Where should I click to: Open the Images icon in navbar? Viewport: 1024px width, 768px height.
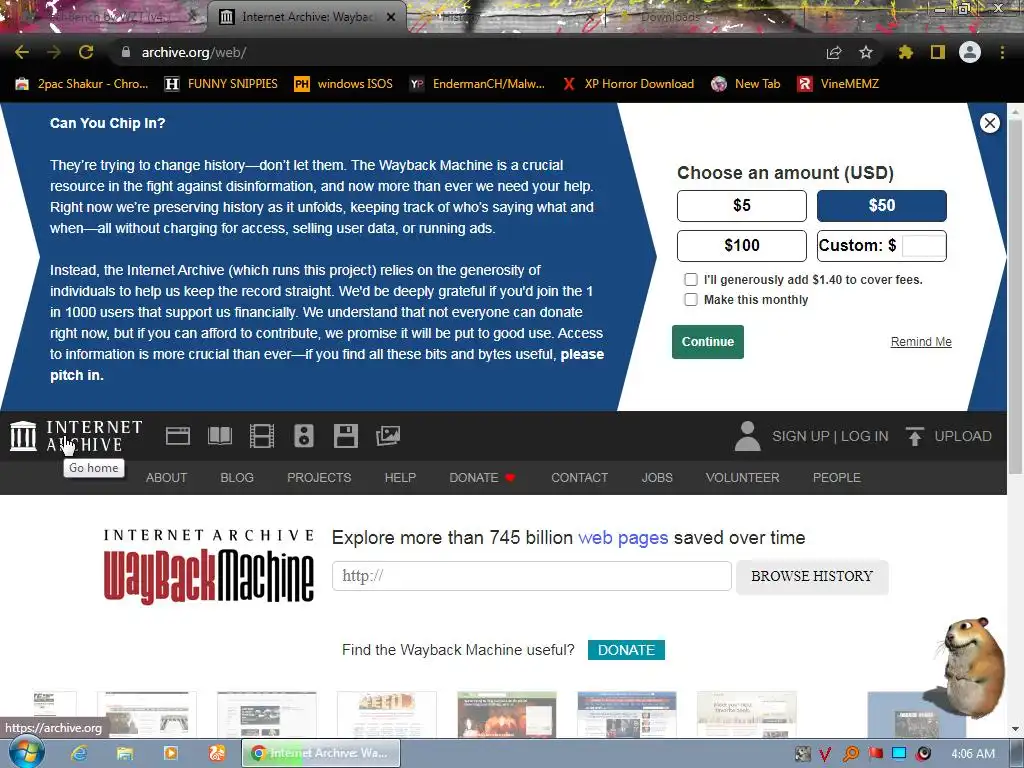pos(388,436)
